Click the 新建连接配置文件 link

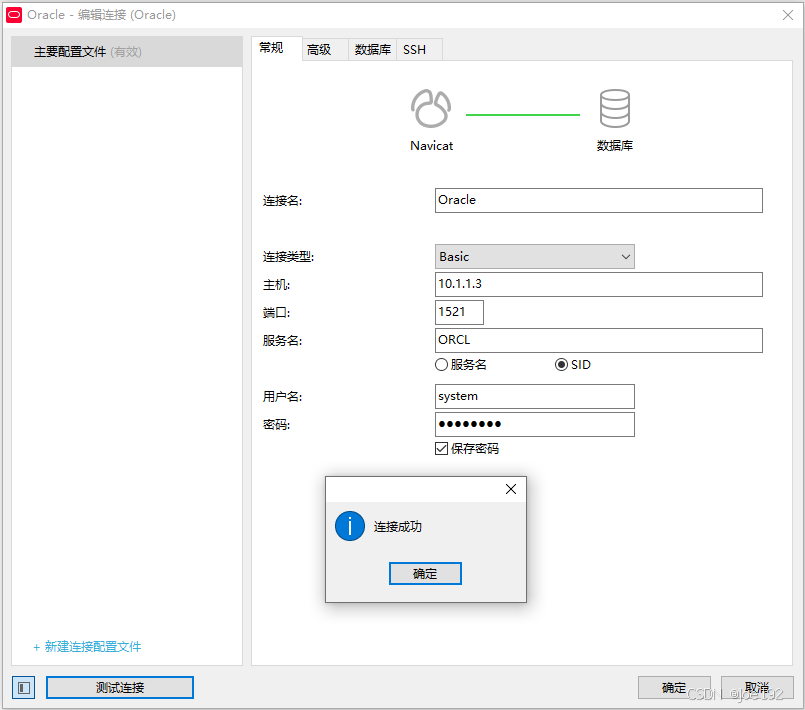pyautogui.click(x=87, y=647)
